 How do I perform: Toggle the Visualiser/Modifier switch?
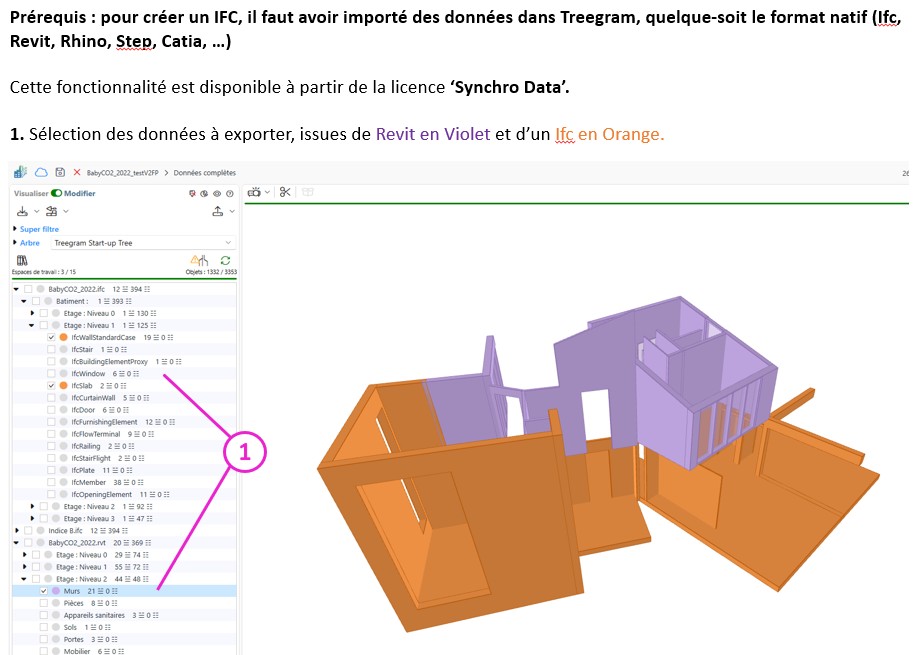point(57,193)
